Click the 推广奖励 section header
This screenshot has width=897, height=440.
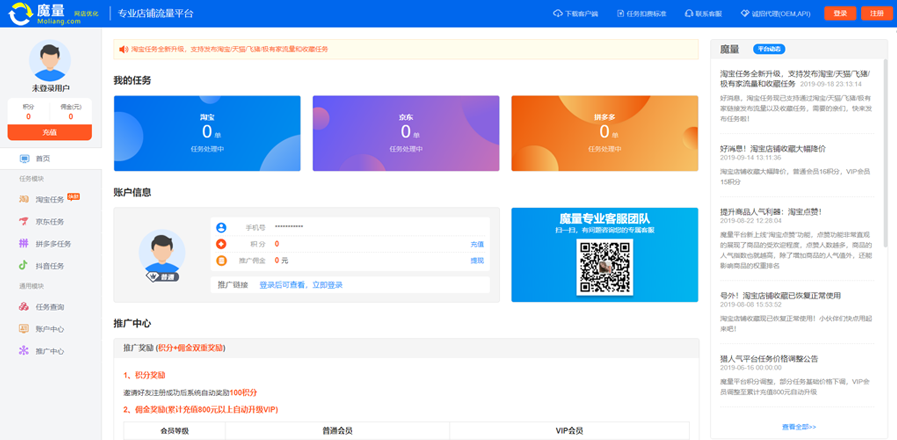(406, 348)
